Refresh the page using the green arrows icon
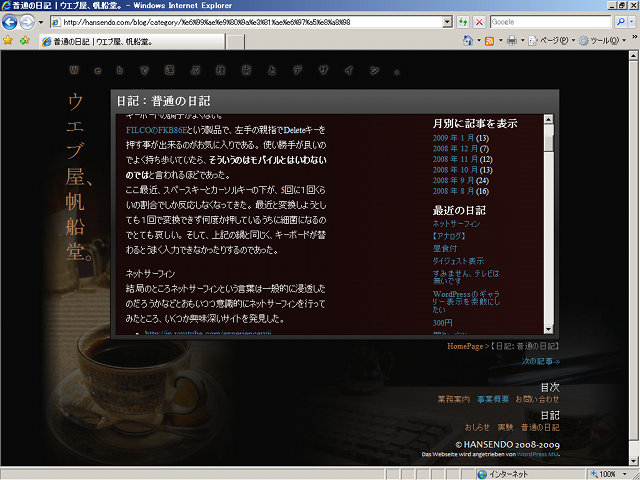 click(463, 21)
